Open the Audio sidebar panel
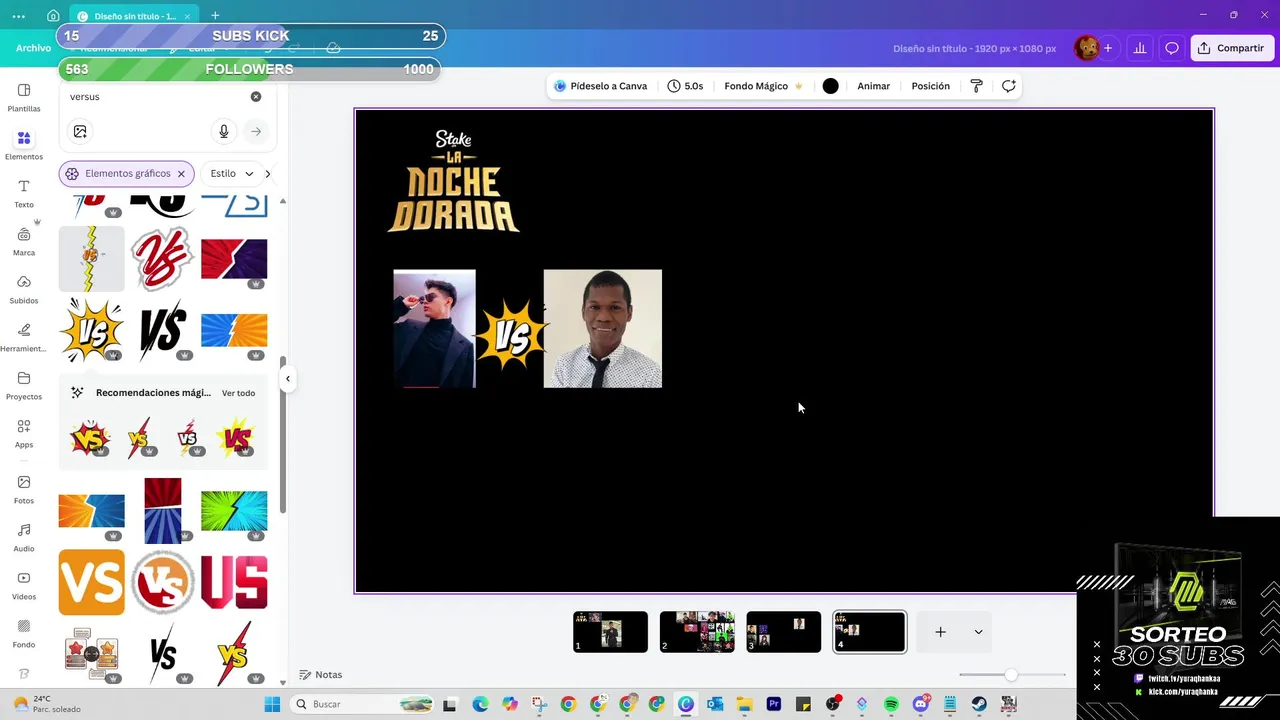This screenshot has height=720, width=1280. click(x=24, y=537)
